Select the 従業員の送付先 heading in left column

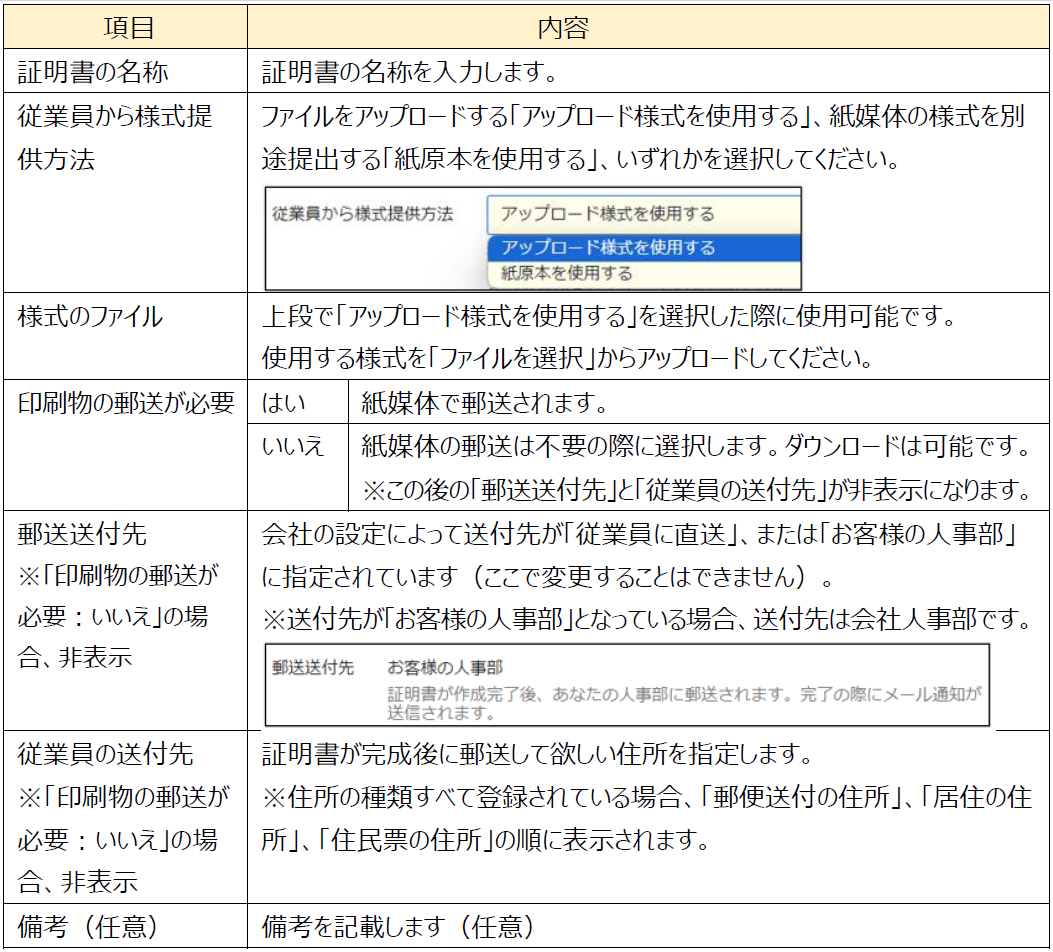106,753
